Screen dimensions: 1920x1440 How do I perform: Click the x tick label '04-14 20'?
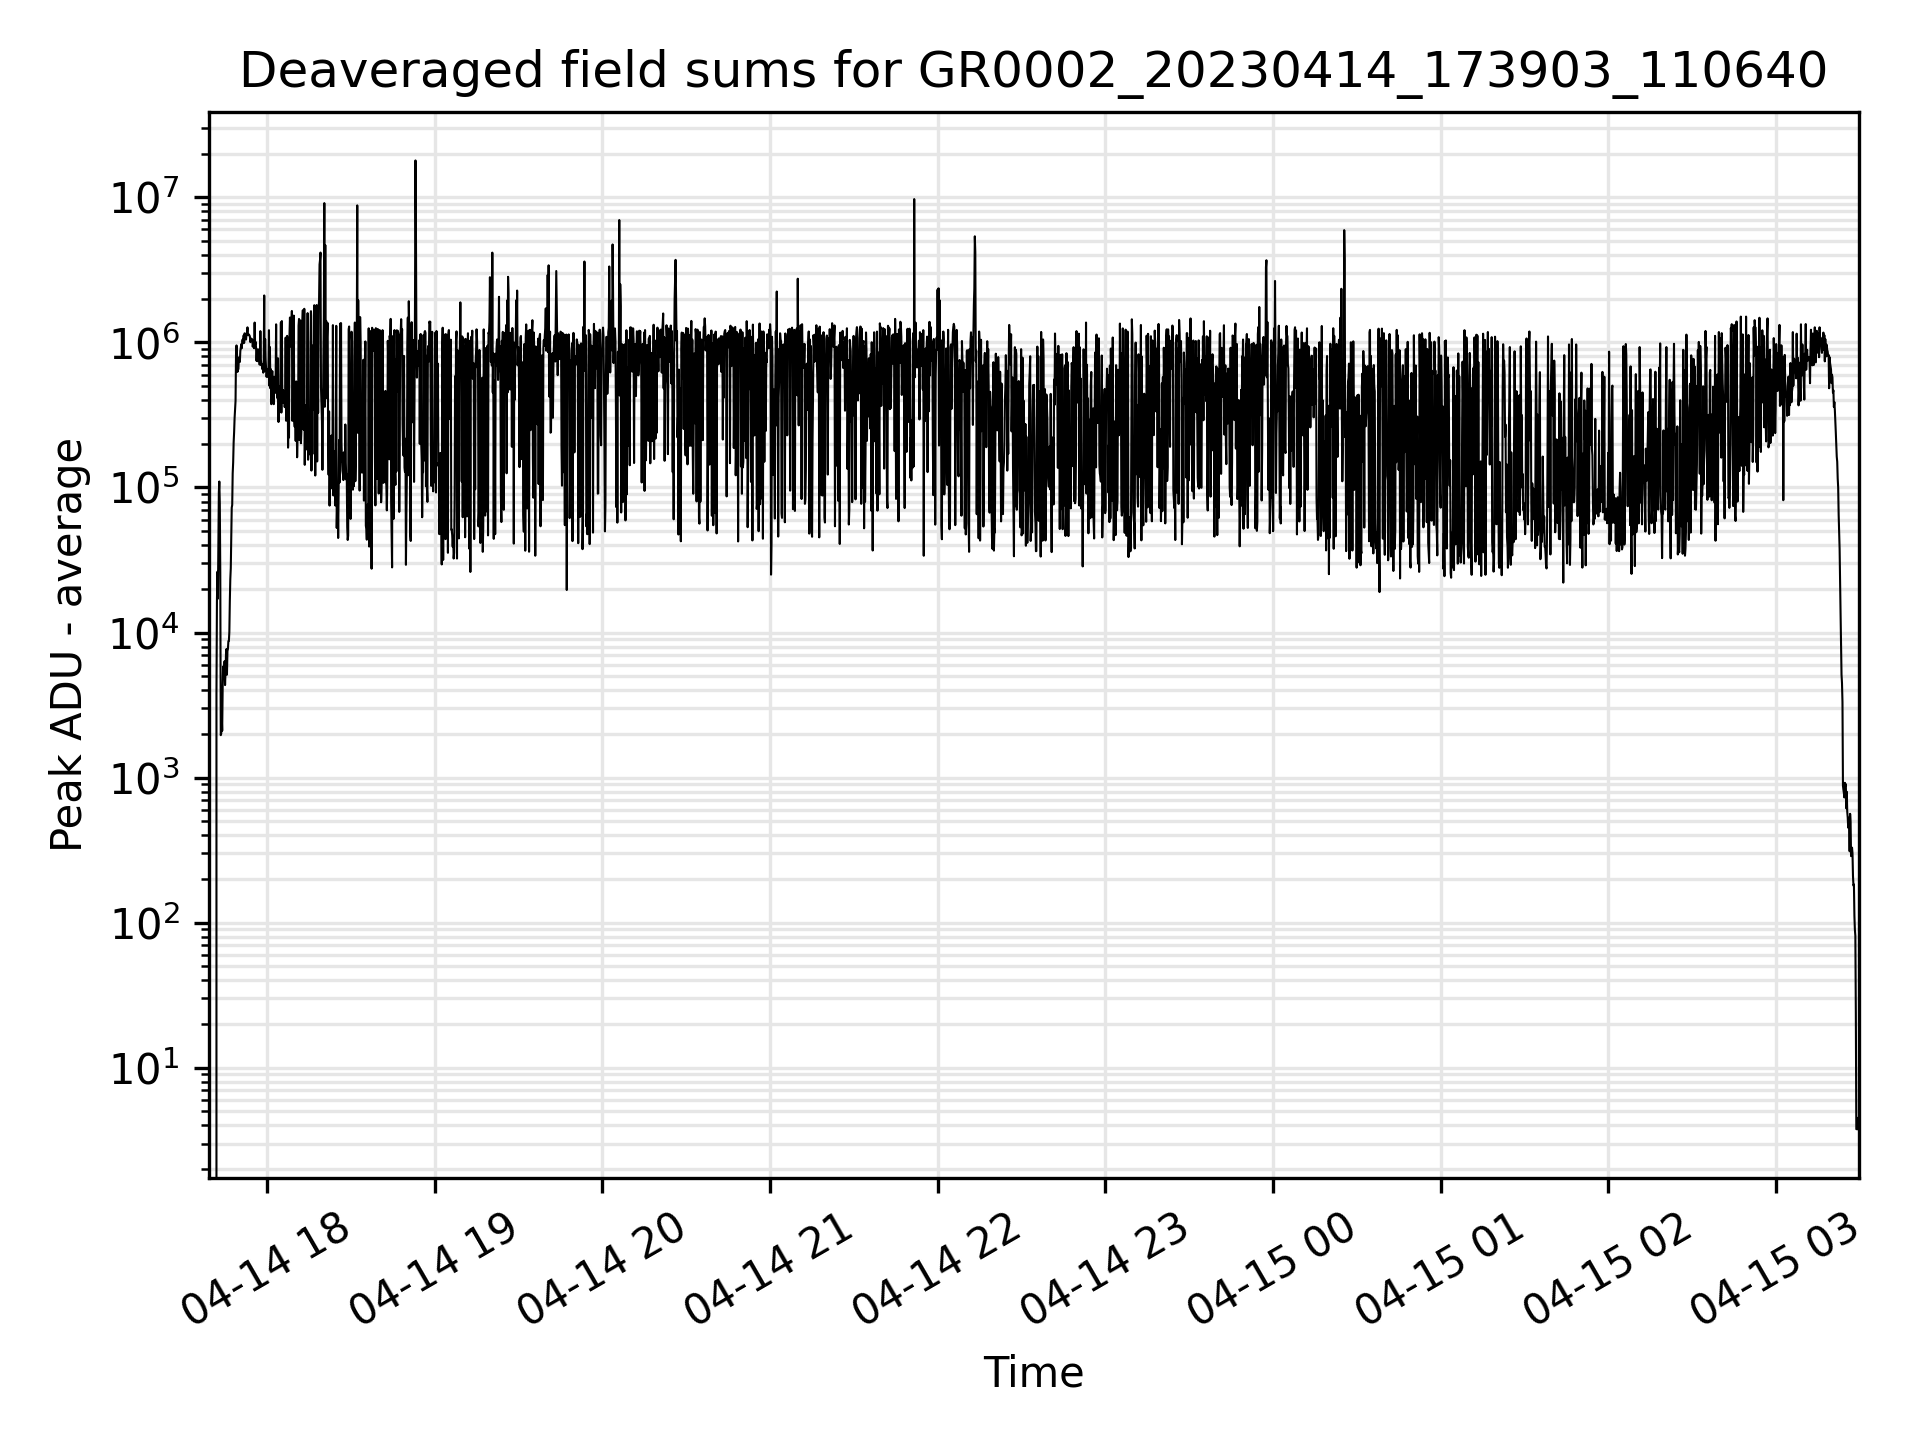point(600,1269)
